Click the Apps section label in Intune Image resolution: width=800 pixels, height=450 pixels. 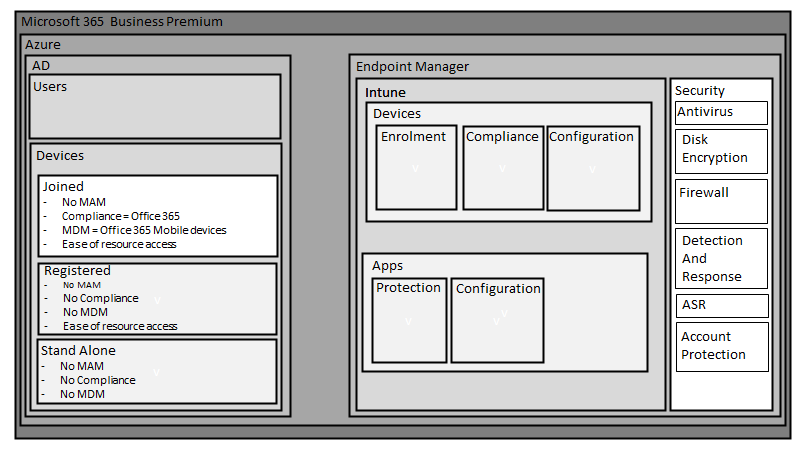387,266
